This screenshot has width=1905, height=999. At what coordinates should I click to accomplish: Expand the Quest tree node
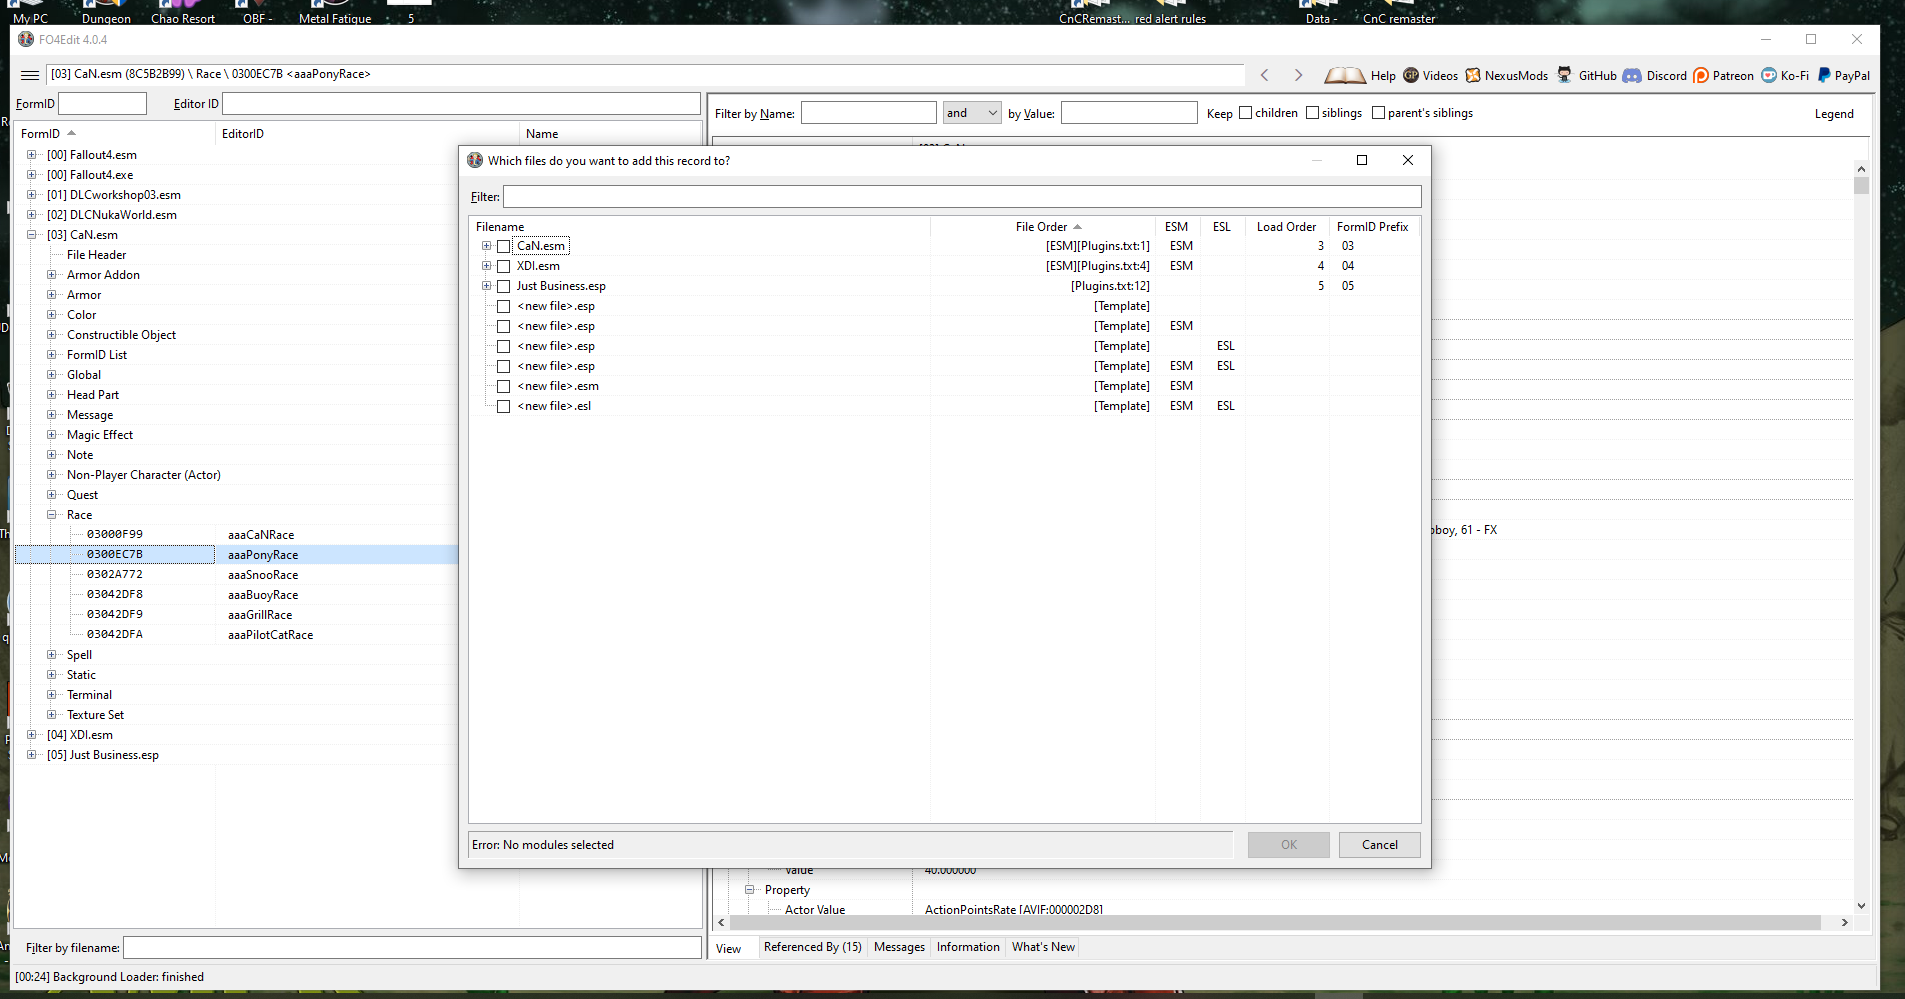point(51,495)
